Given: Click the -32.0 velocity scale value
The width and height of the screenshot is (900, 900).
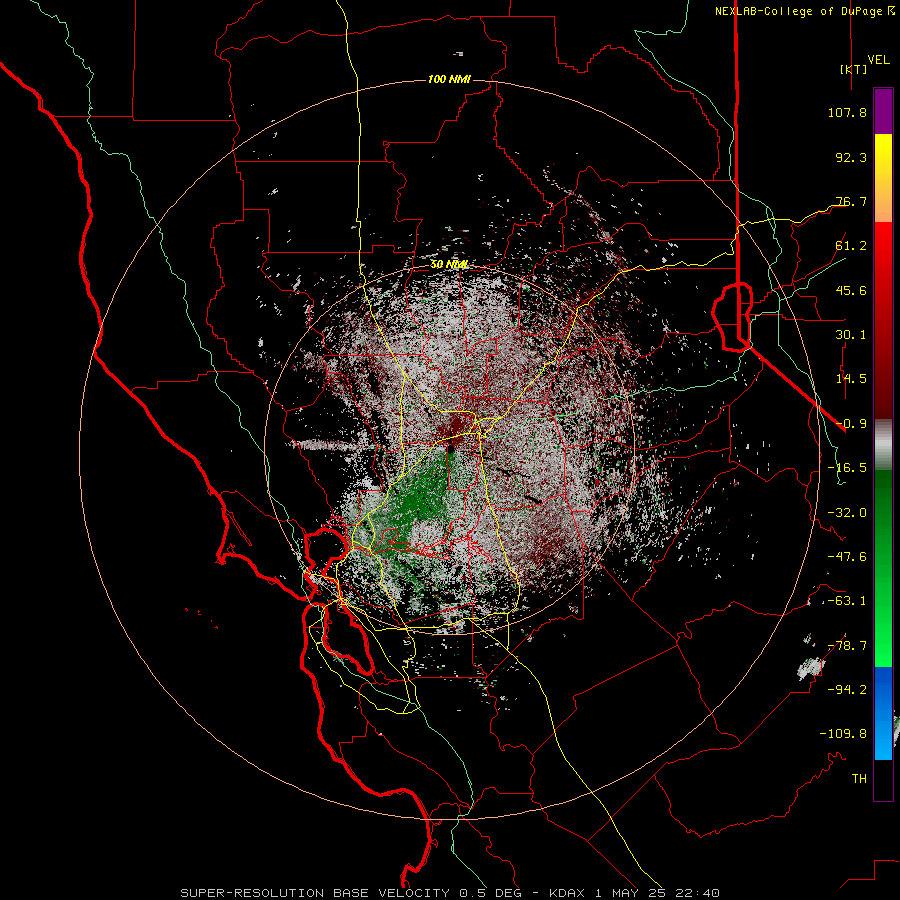Looking at the screenshot, I should click(847, 513).
